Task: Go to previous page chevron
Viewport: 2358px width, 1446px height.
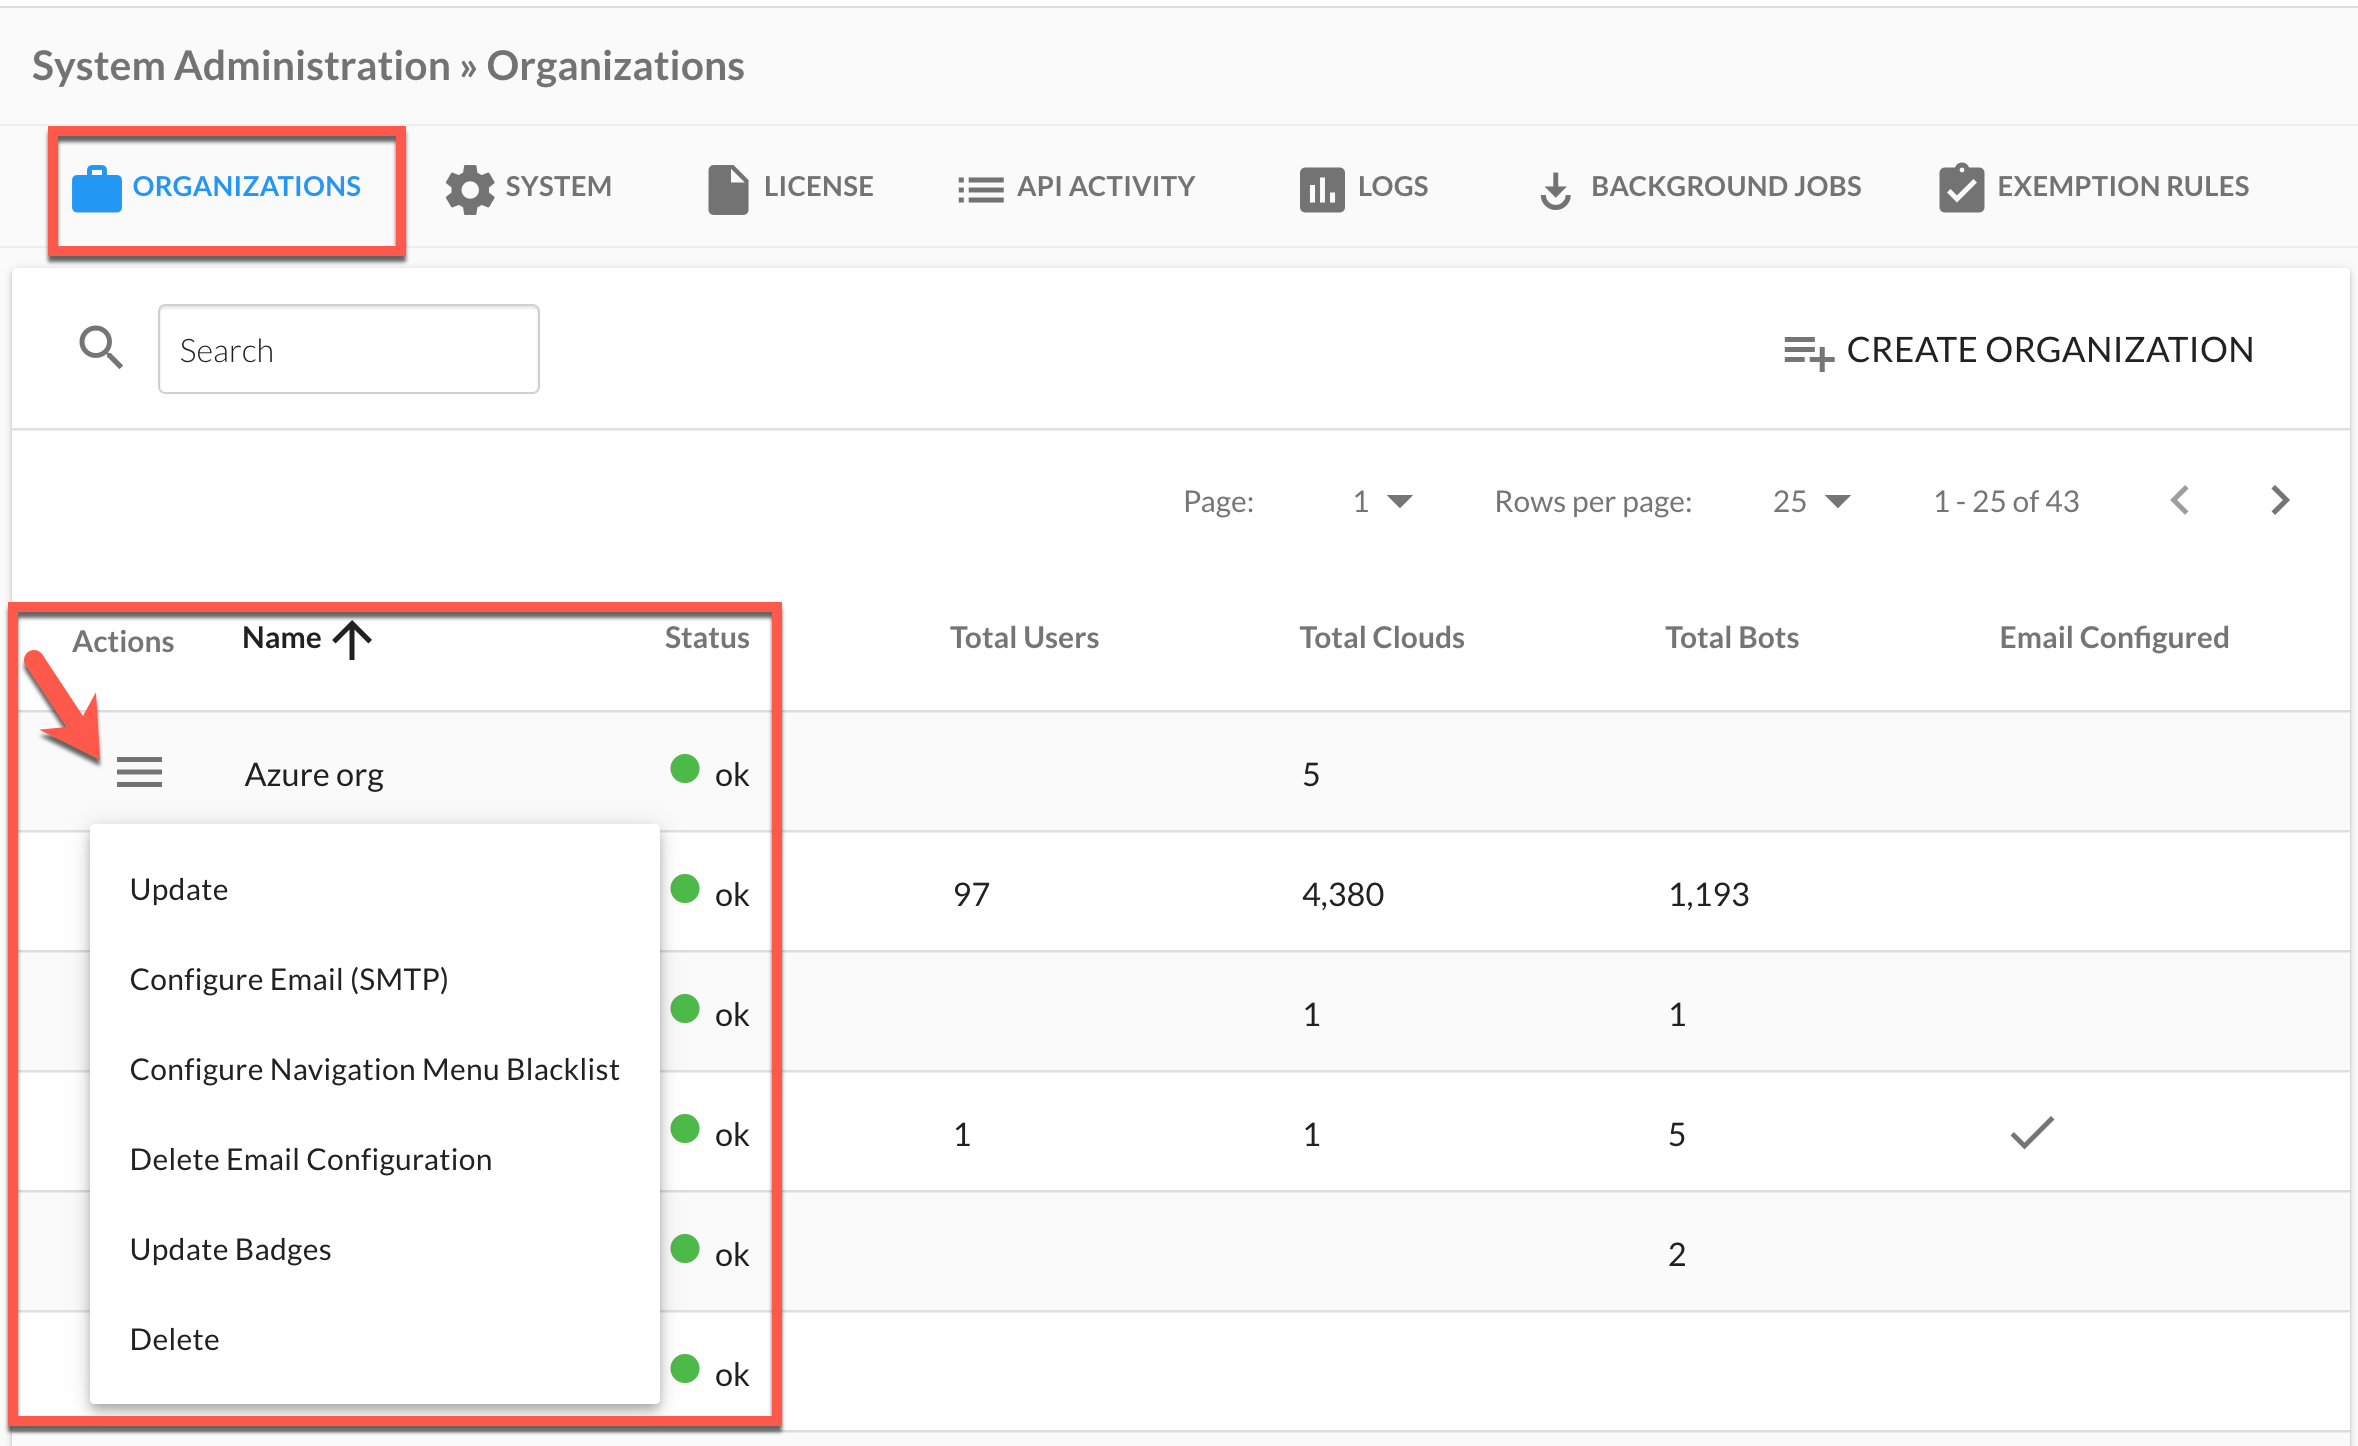Action: tap(2180, 500)
